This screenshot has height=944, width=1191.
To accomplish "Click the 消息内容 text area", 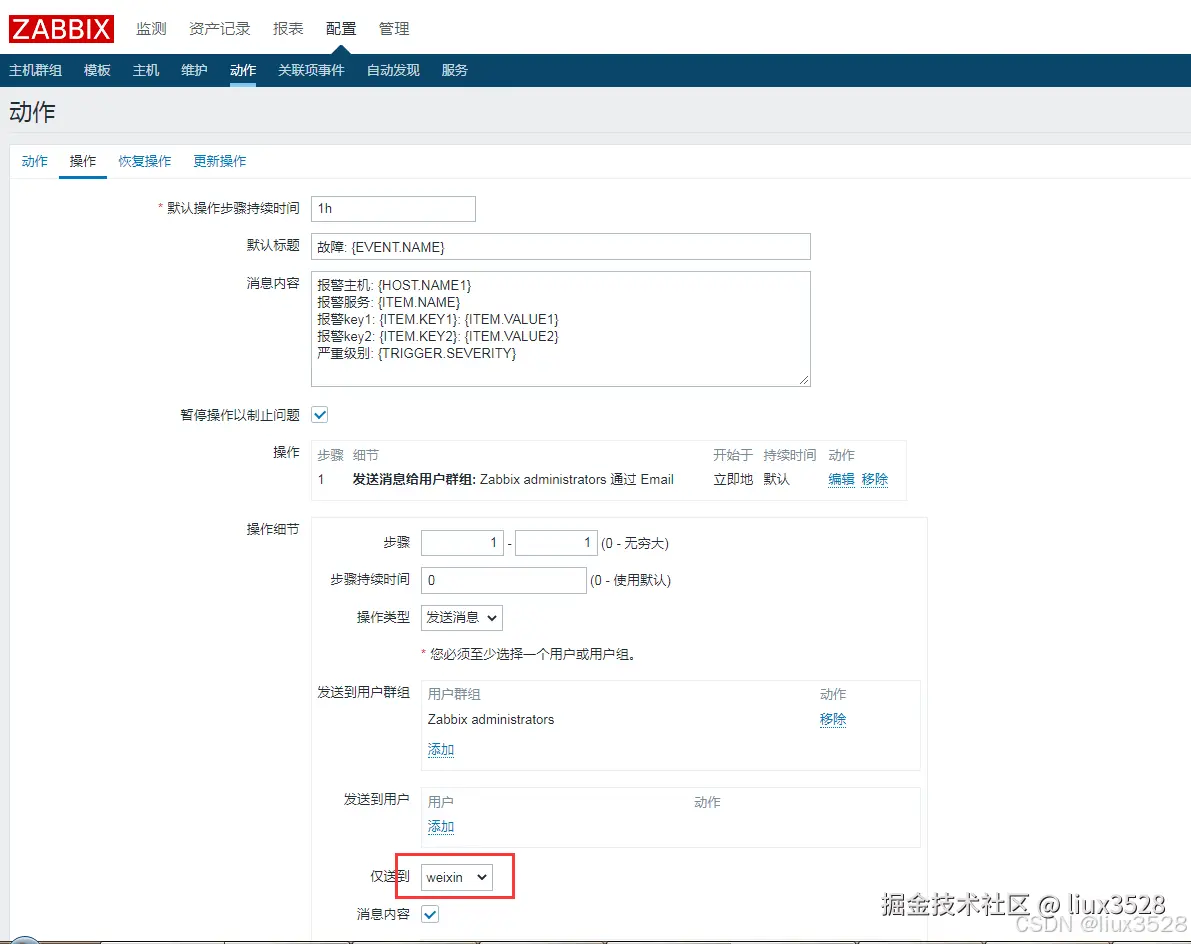I will click(x=561, y=329).
